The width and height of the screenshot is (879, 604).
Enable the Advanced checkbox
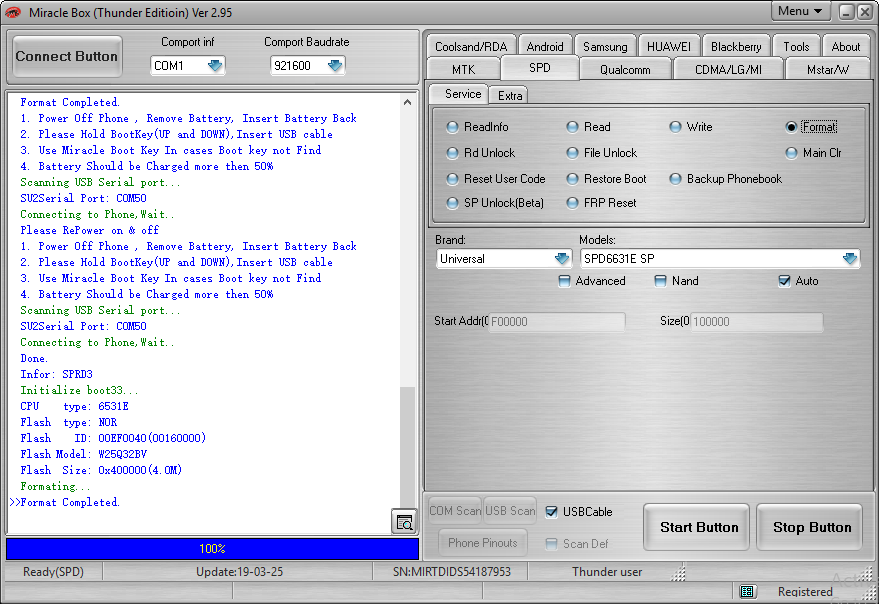(565, 281)
